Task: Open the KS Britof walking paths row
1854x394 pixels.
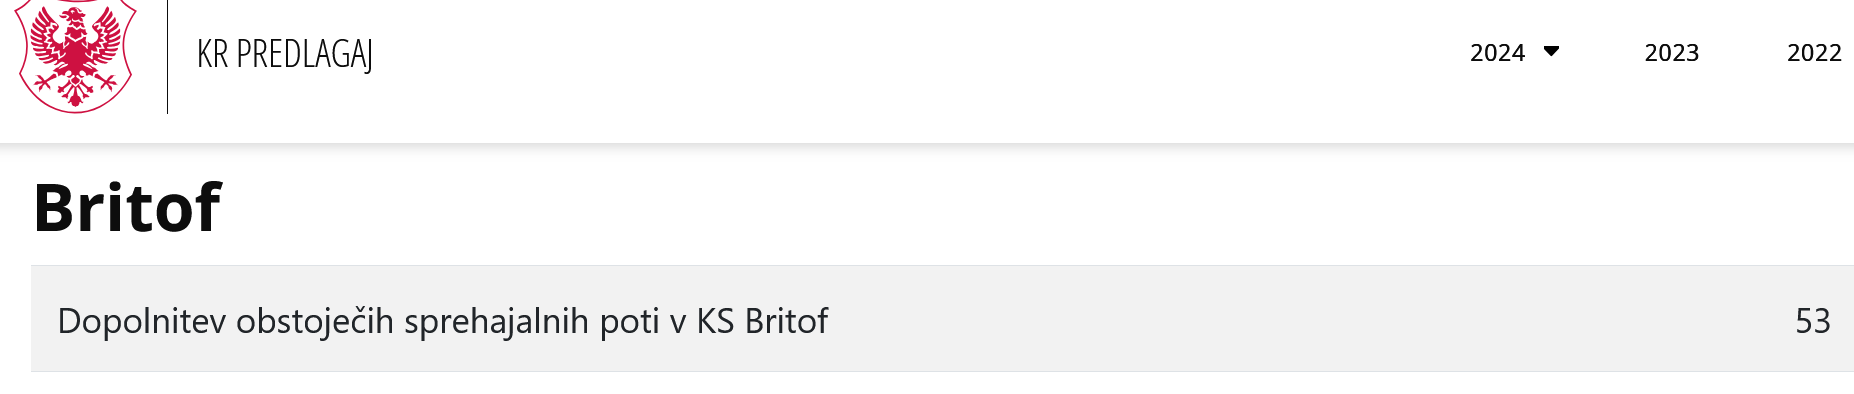Action: [x=942, y=319]
